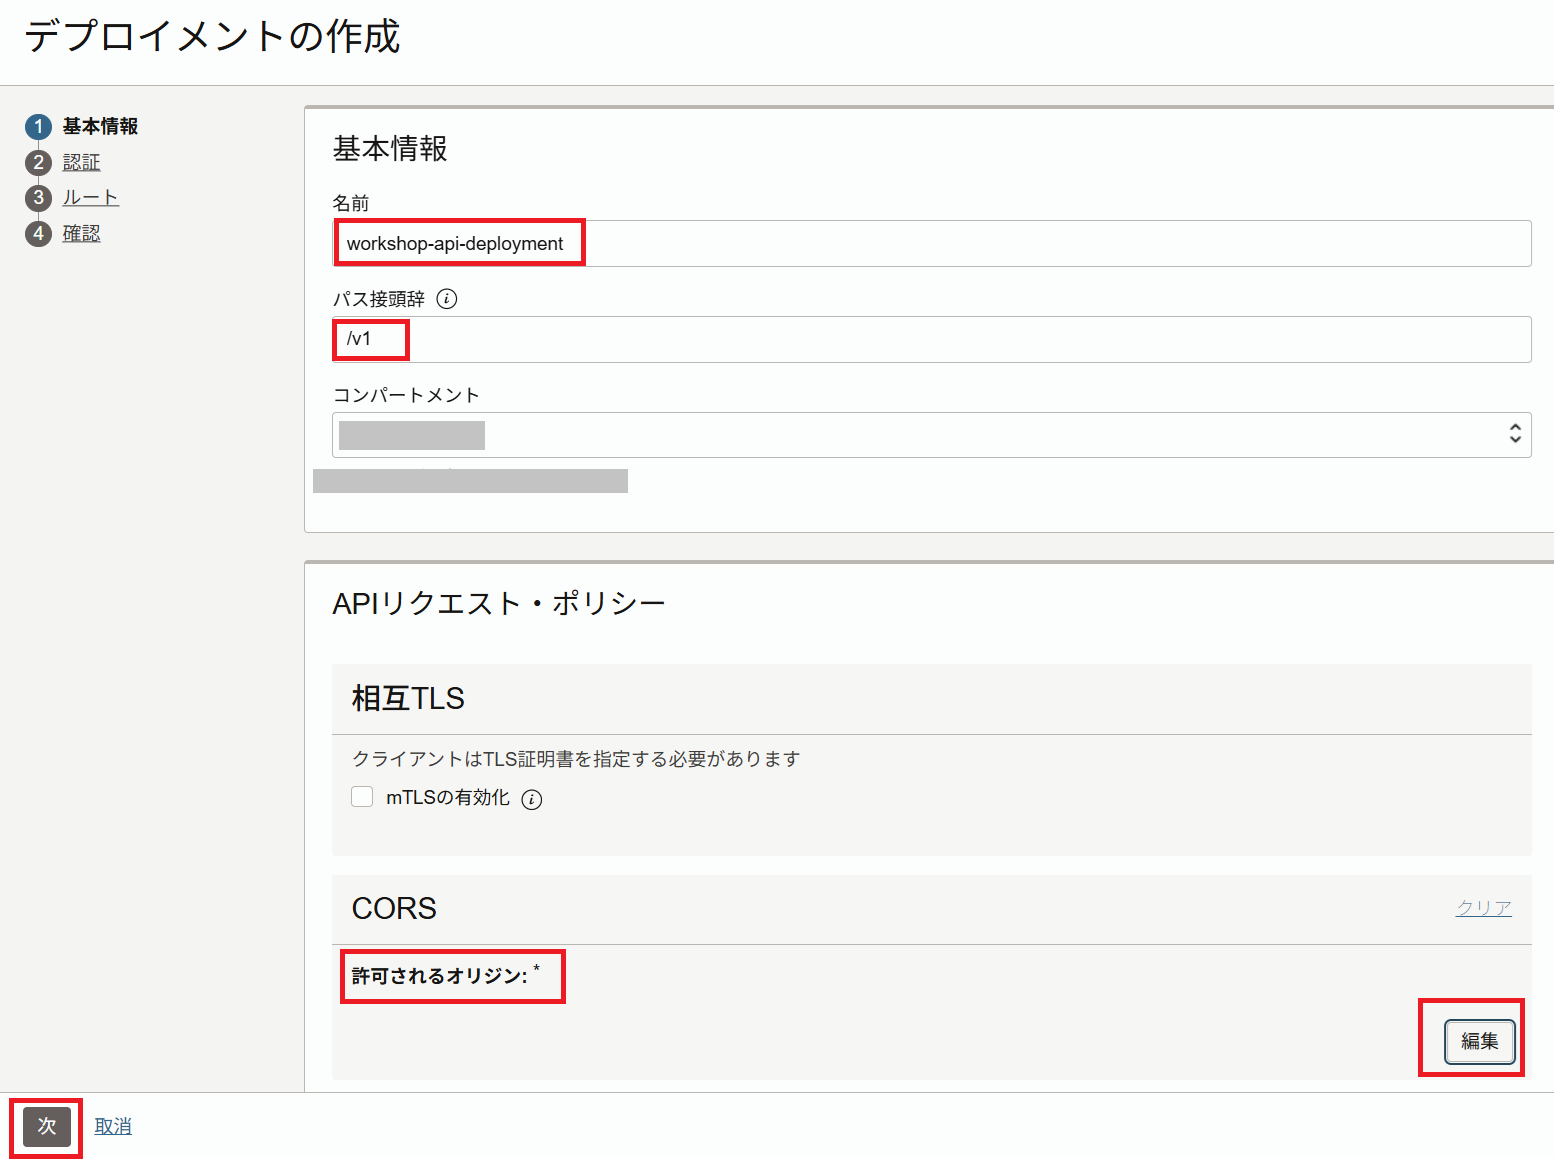The height and width of the screenshot is (1174, 1554).
Task: Click into the パス接頭辞 text field
Action: tap(930, 340)
